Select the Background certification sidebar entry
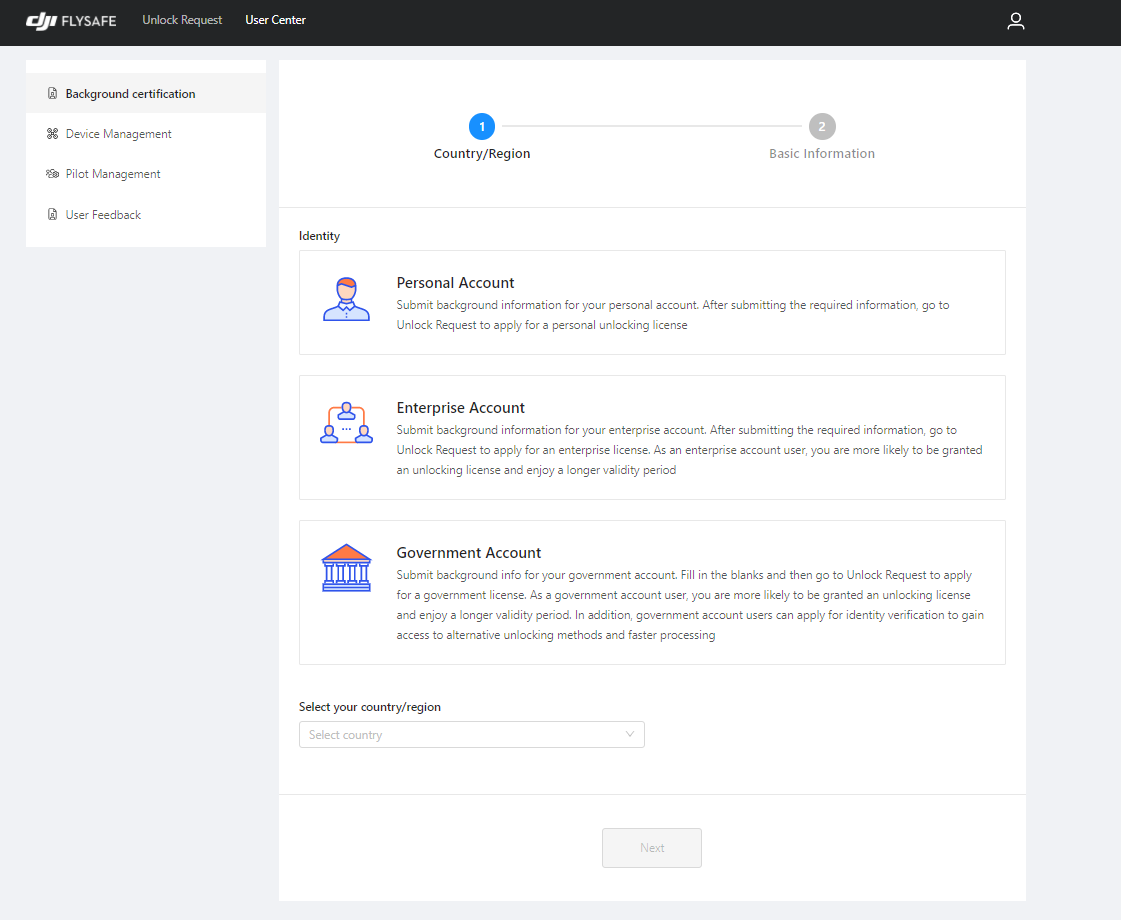 tap(128, 93)
